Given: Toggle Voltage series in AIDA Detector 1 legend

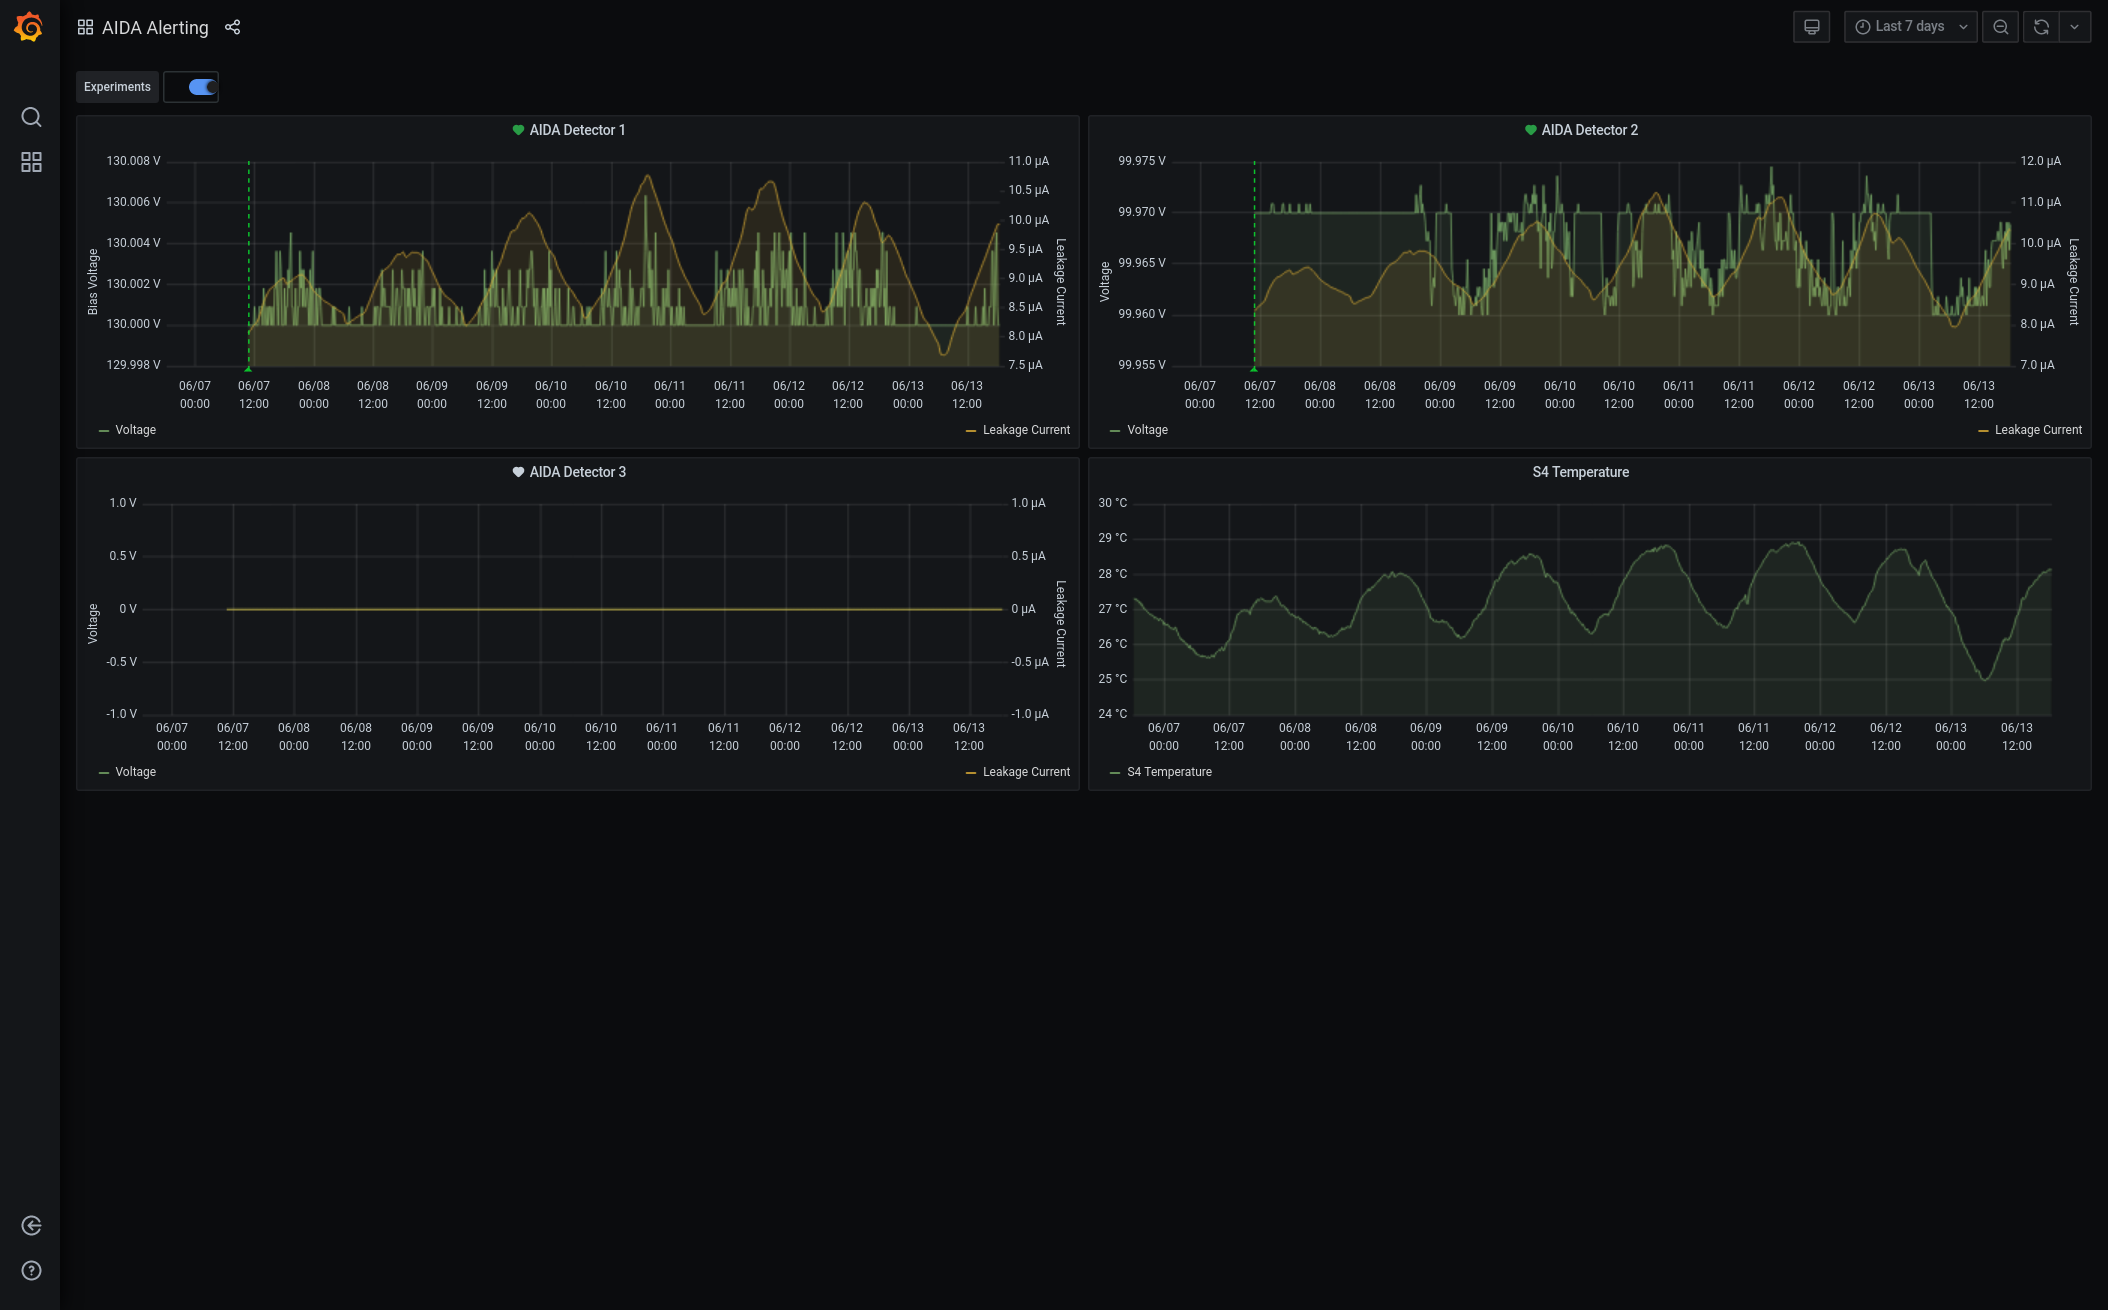Looking at the screenshot, I should tap(135, 430).
